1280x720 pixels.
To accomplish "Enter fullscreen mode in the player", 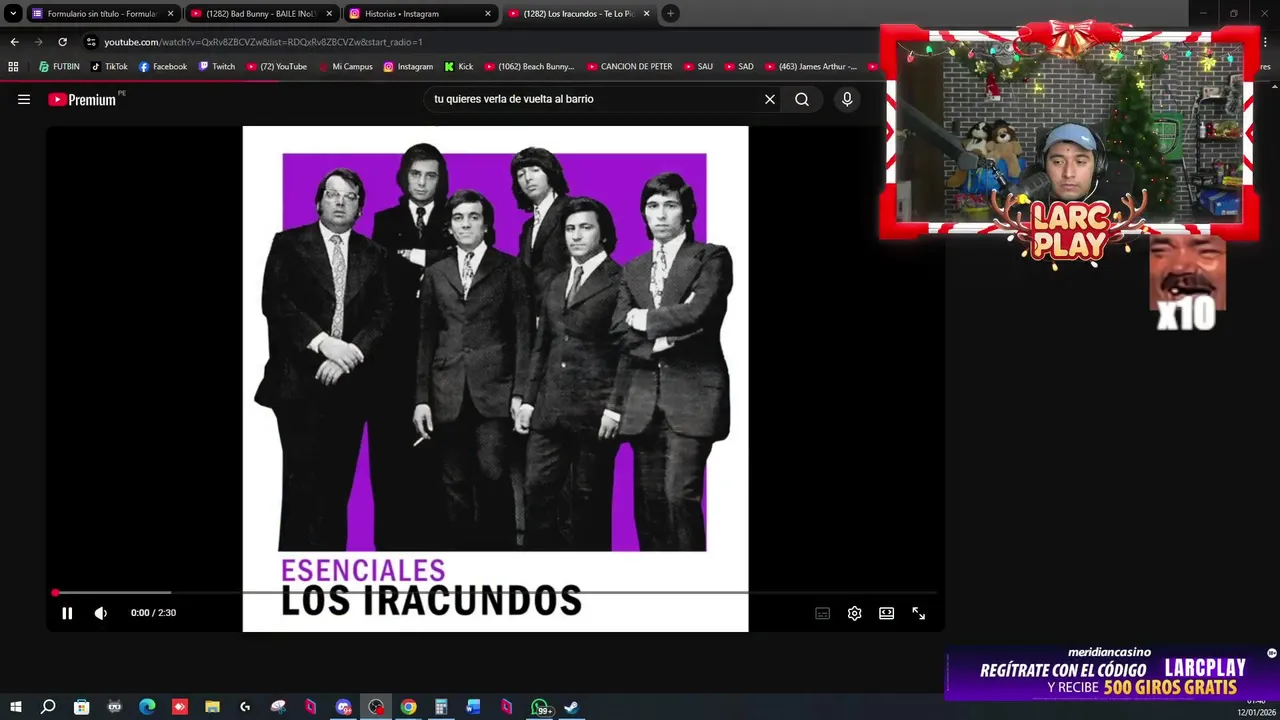I will coord(918,613).
